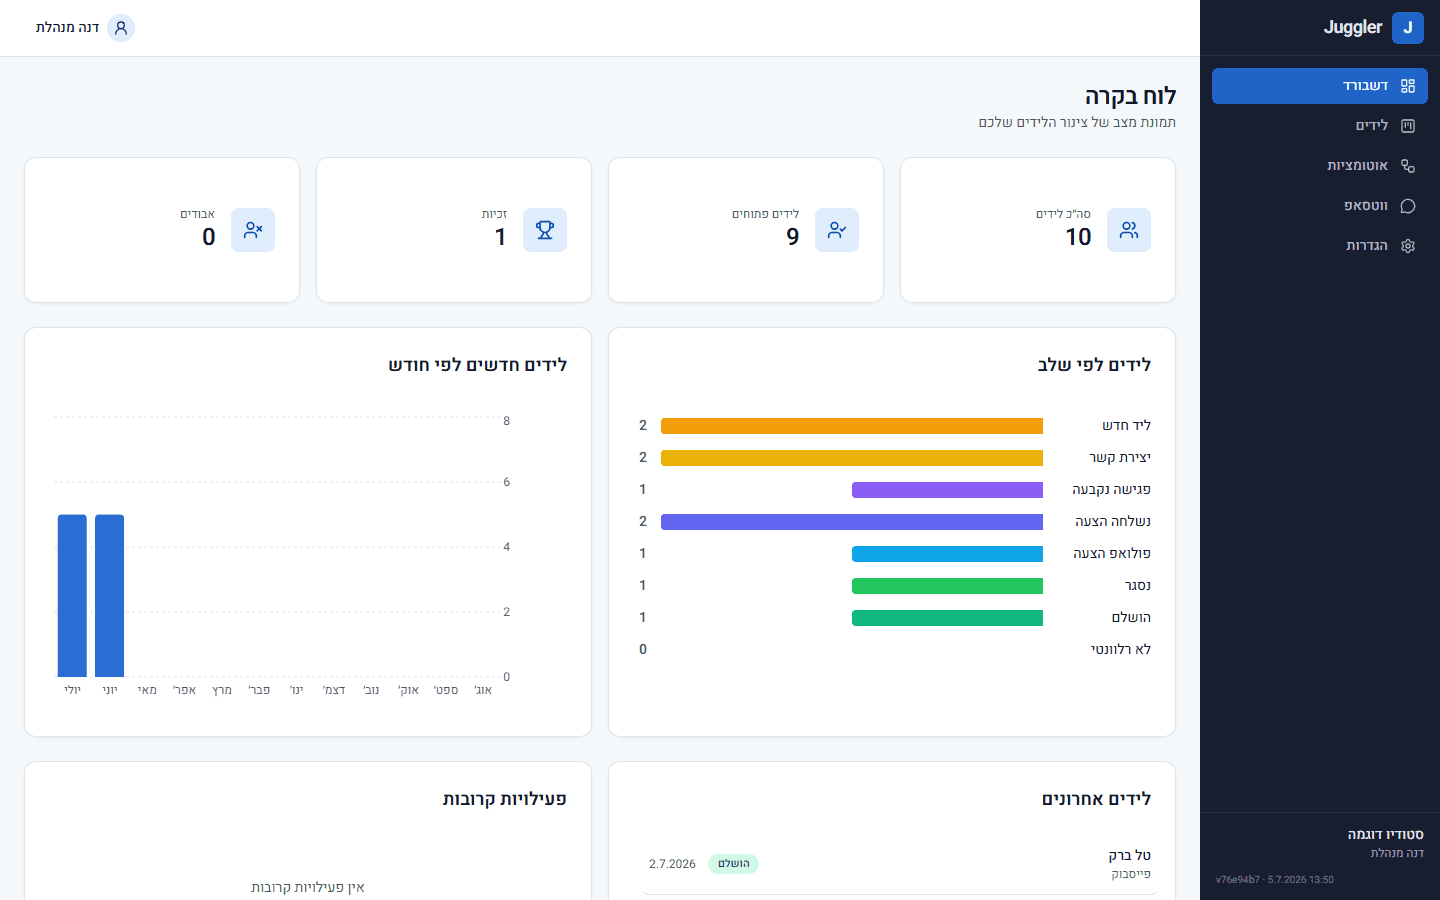Open the זכיות stat card

[454, 230]
